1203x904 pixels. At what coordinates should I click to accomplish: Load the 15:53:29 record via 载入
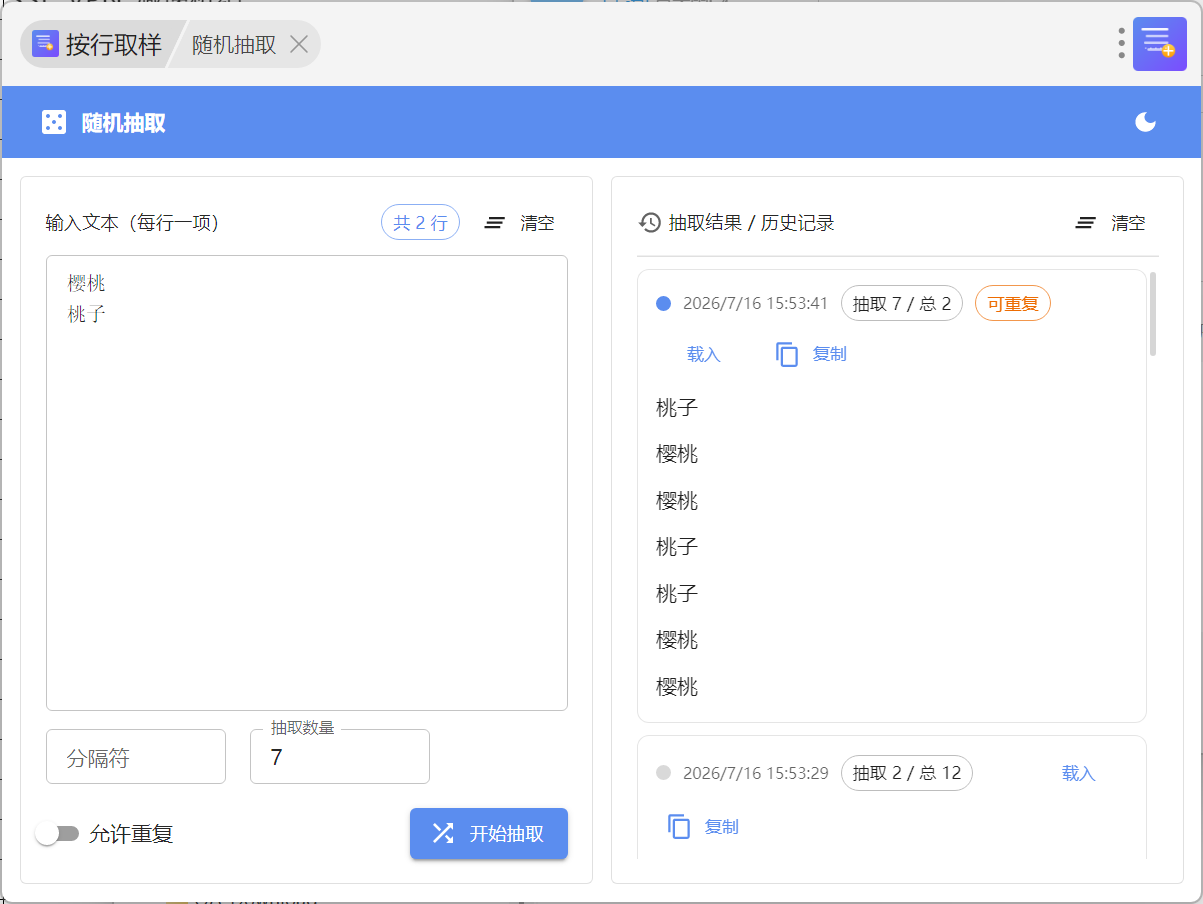click(x=1079, y=773)
